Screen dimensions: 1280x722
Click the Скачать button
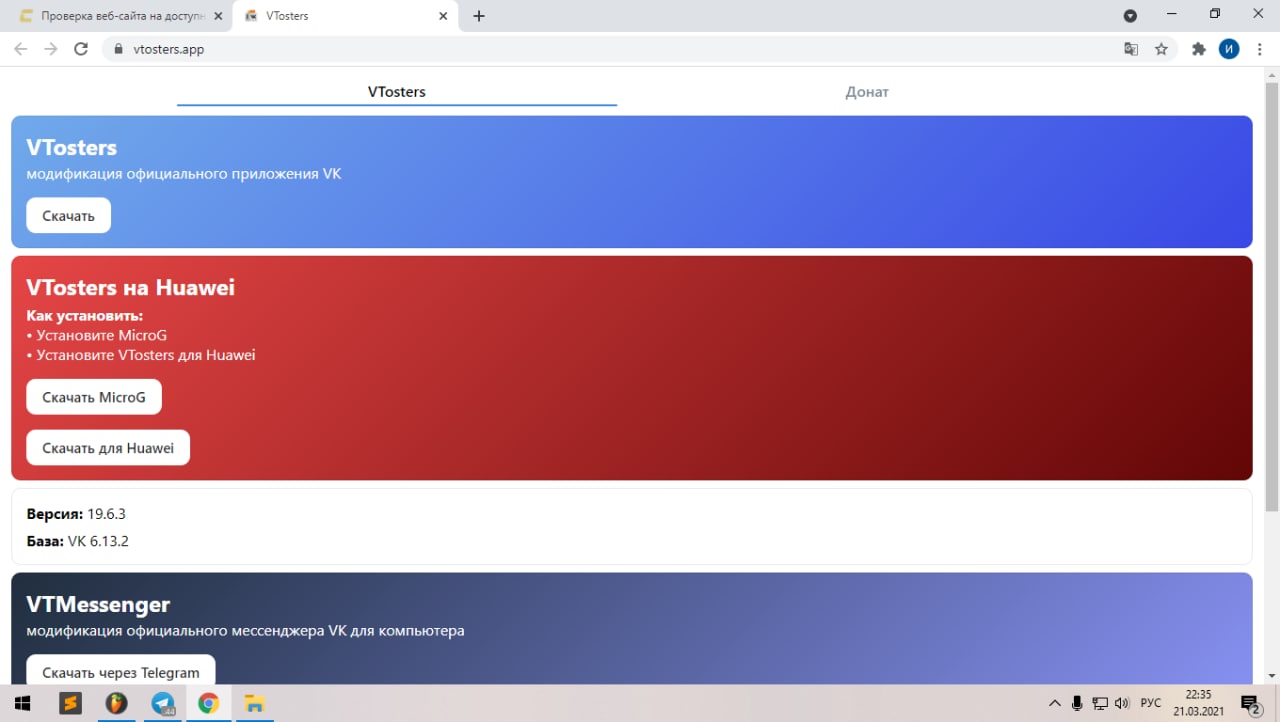click(68, 216)
